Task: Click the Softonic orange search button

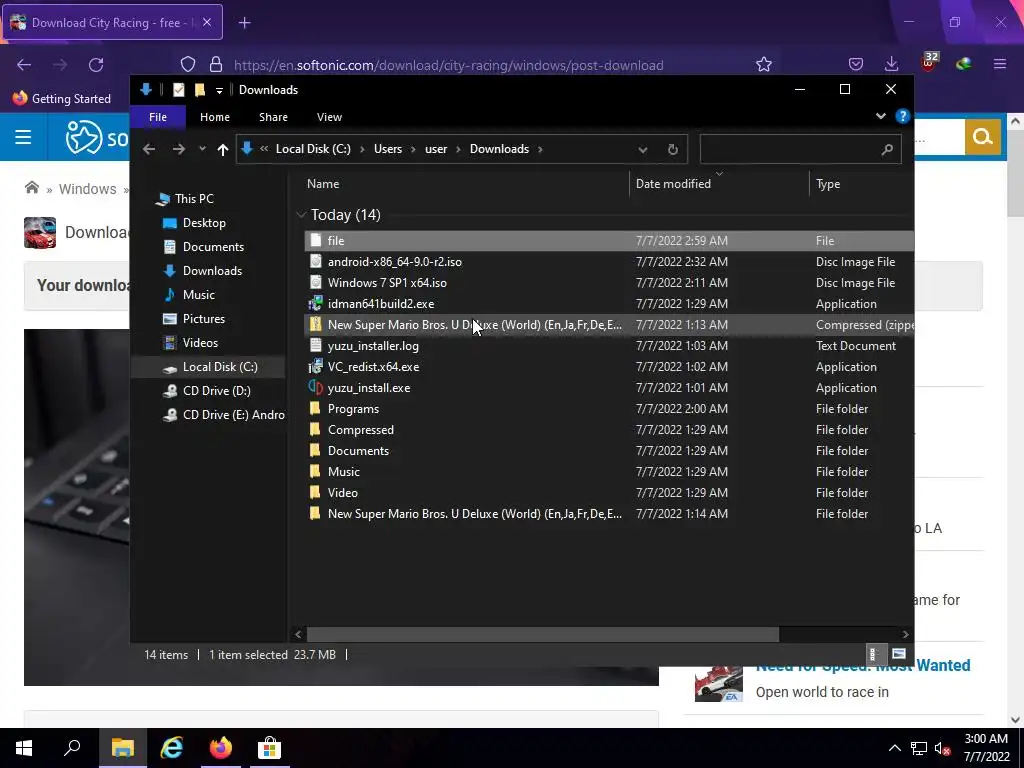Action: (x=982, y=136)
